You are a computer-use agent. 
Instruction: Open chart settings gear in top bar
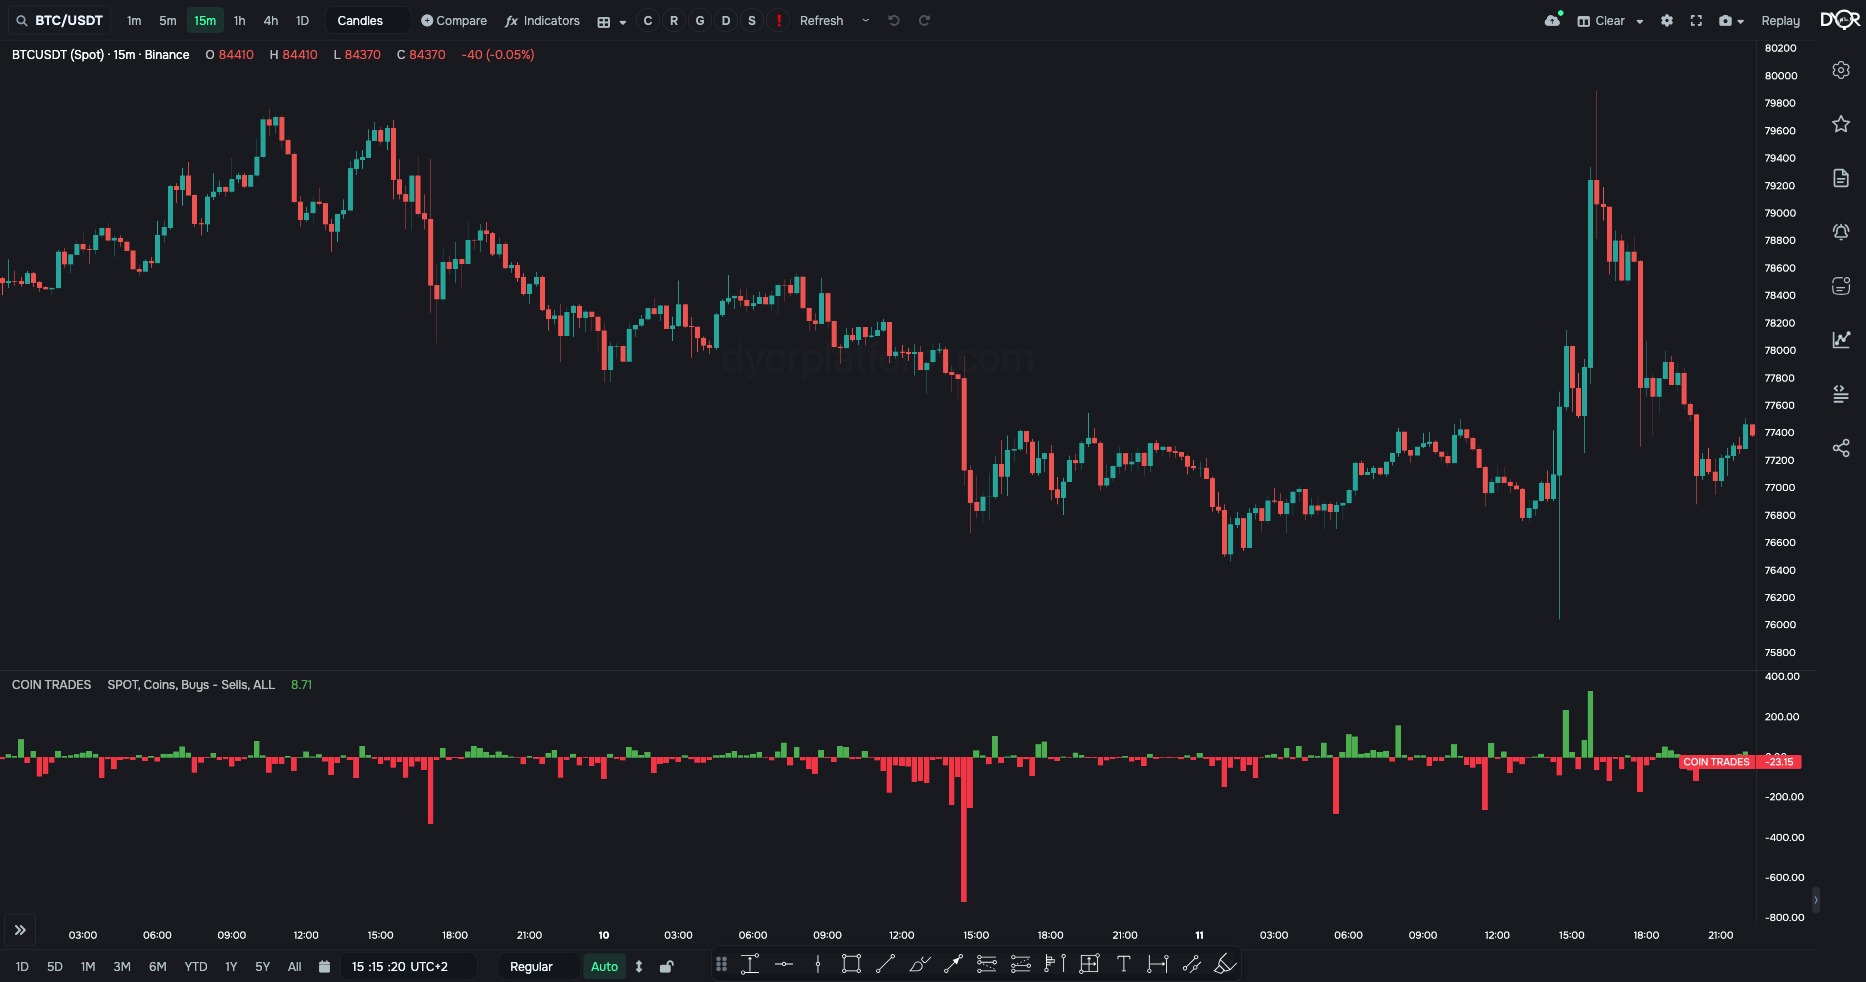click(1667, 20)
